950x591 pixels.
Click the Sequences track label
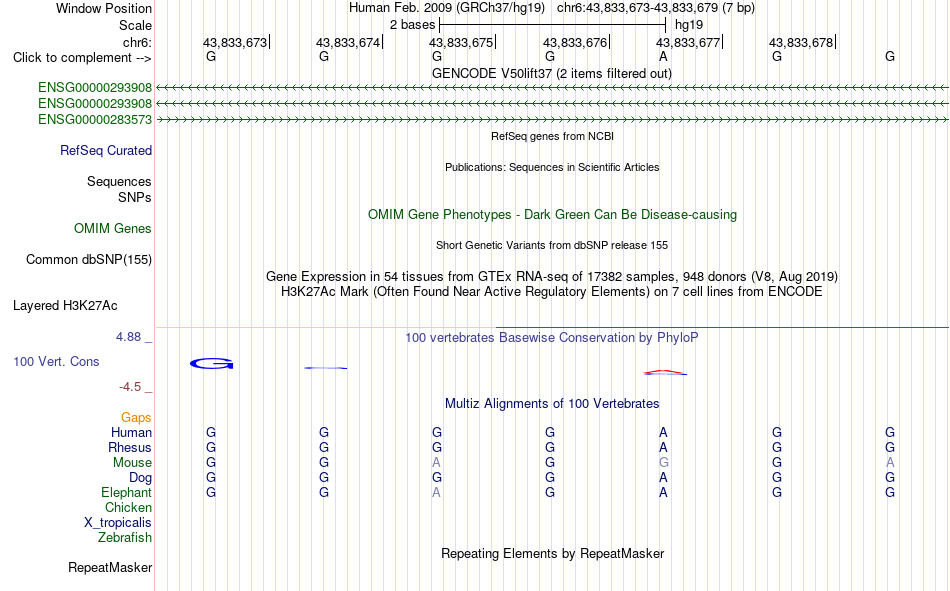tap(119, 181)
